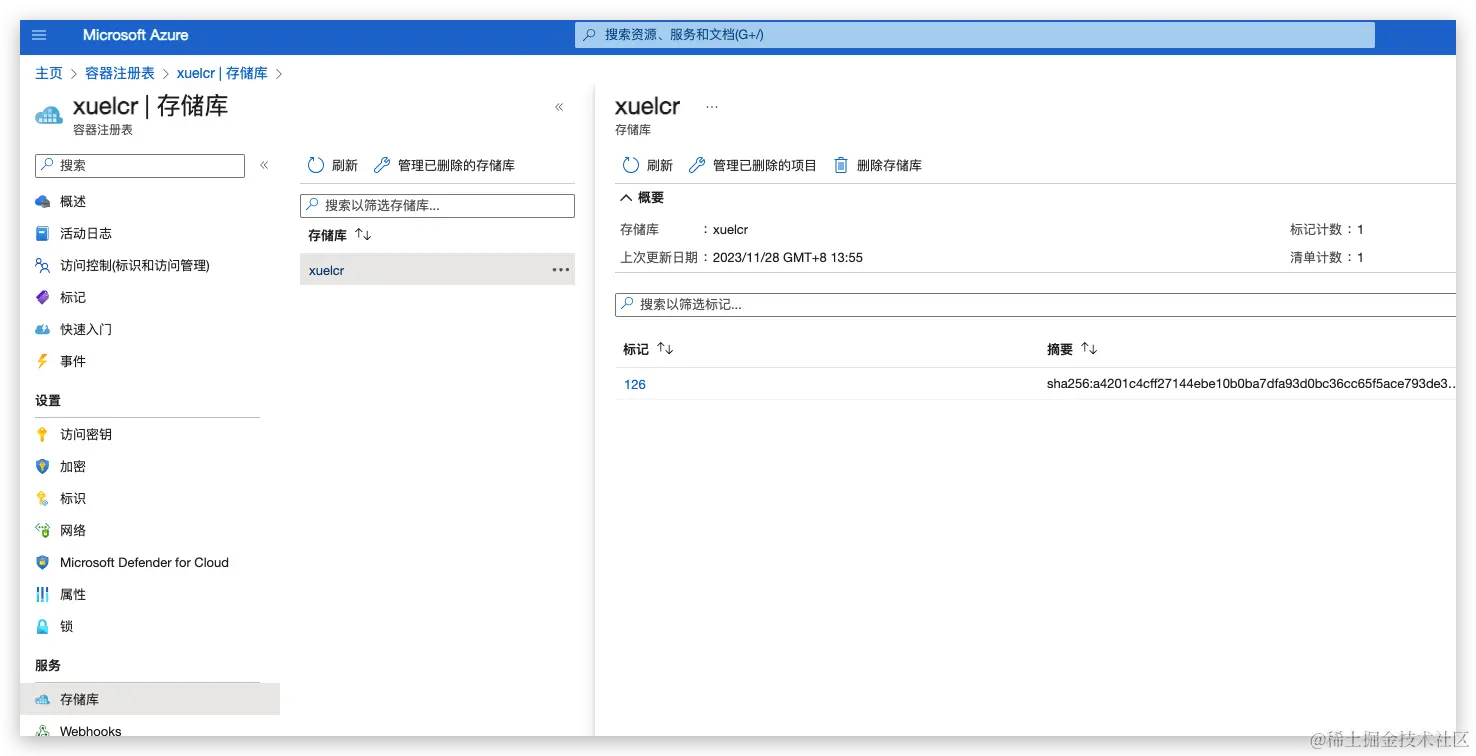Sort by 摘要 digest column arrows

click(x=1089, y=349)
